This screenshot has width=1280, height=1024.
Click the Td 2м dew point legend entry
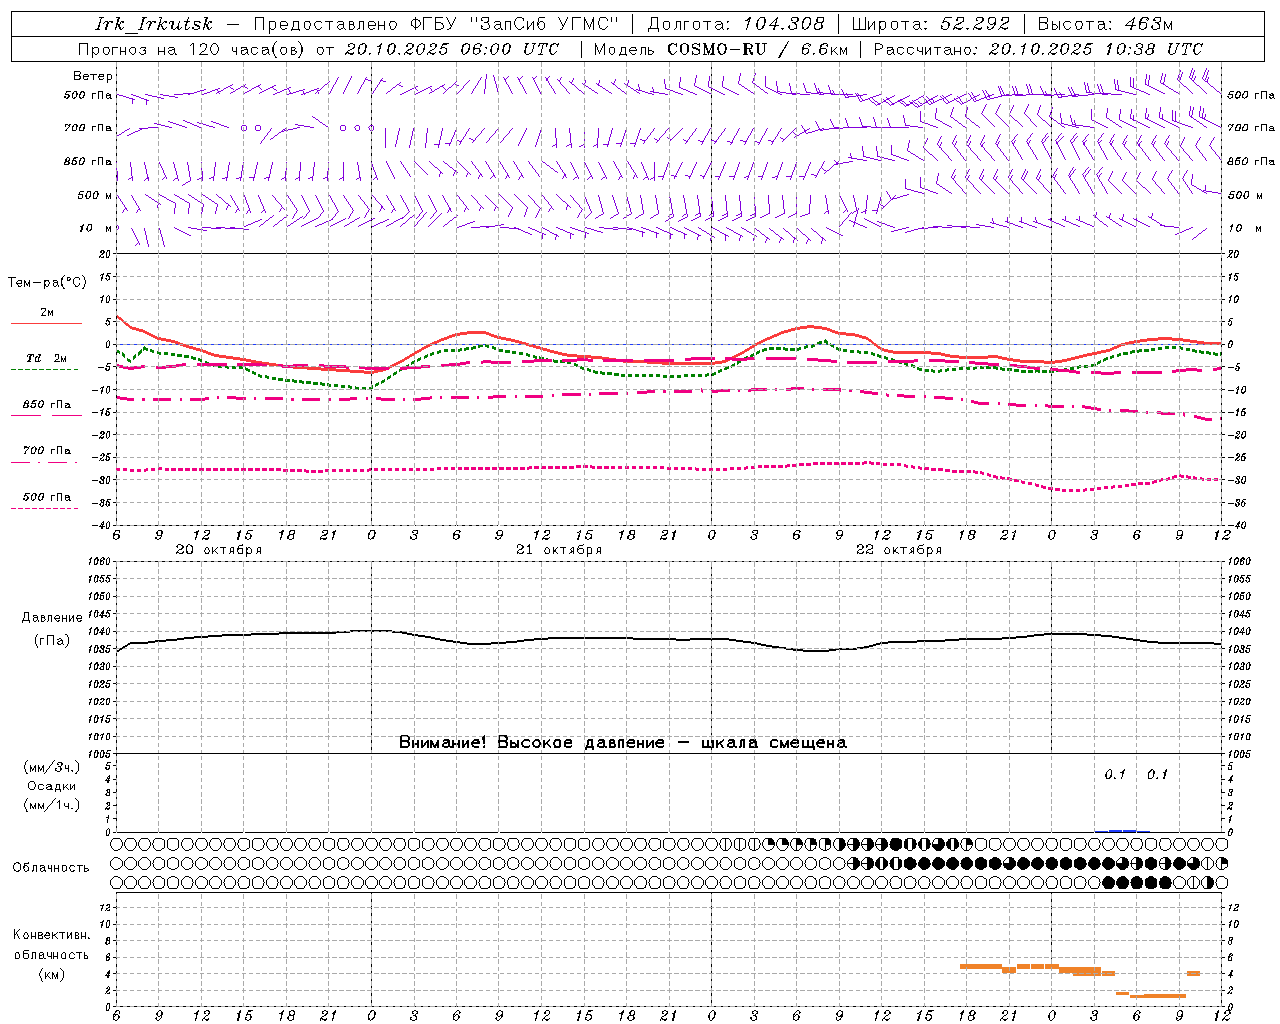(x=47, y=358)
